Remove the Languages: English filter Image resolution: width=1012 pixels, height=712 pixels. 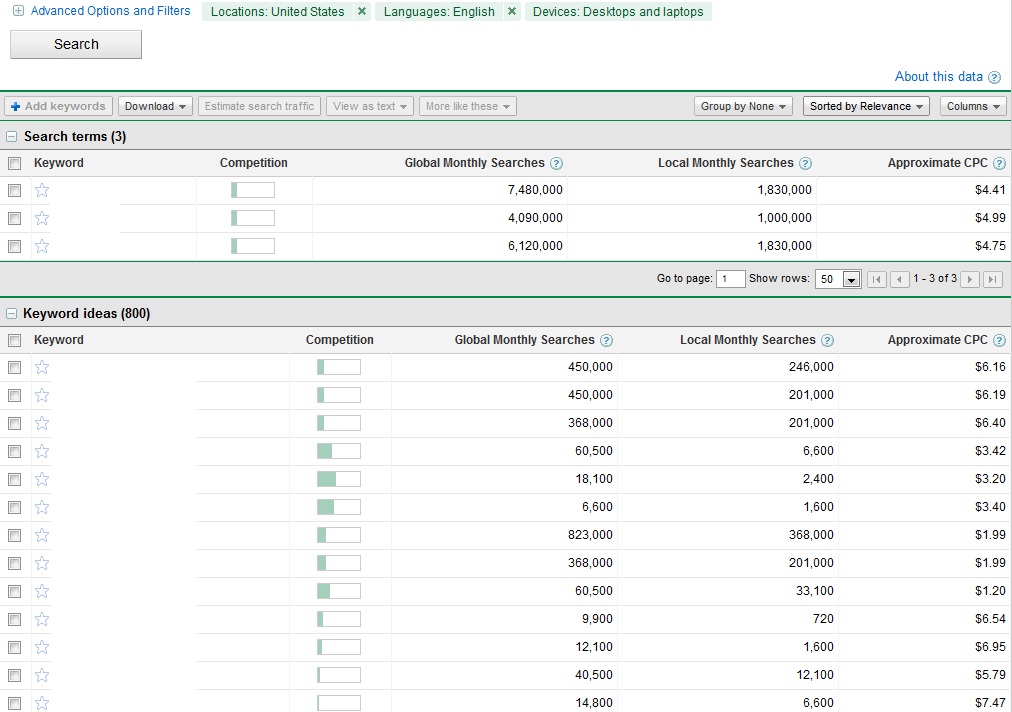(512, 12)
